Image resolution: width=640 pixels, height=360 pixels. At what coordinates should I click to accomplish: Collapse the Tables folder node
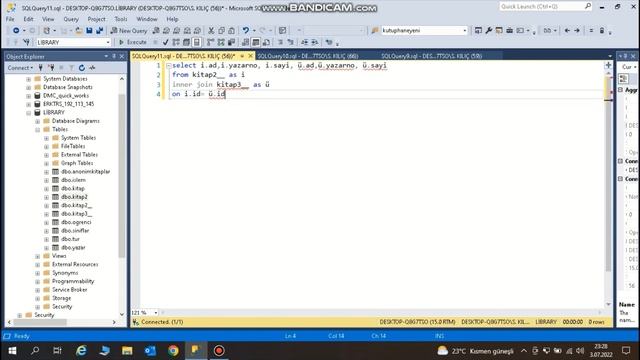point(38,129)
